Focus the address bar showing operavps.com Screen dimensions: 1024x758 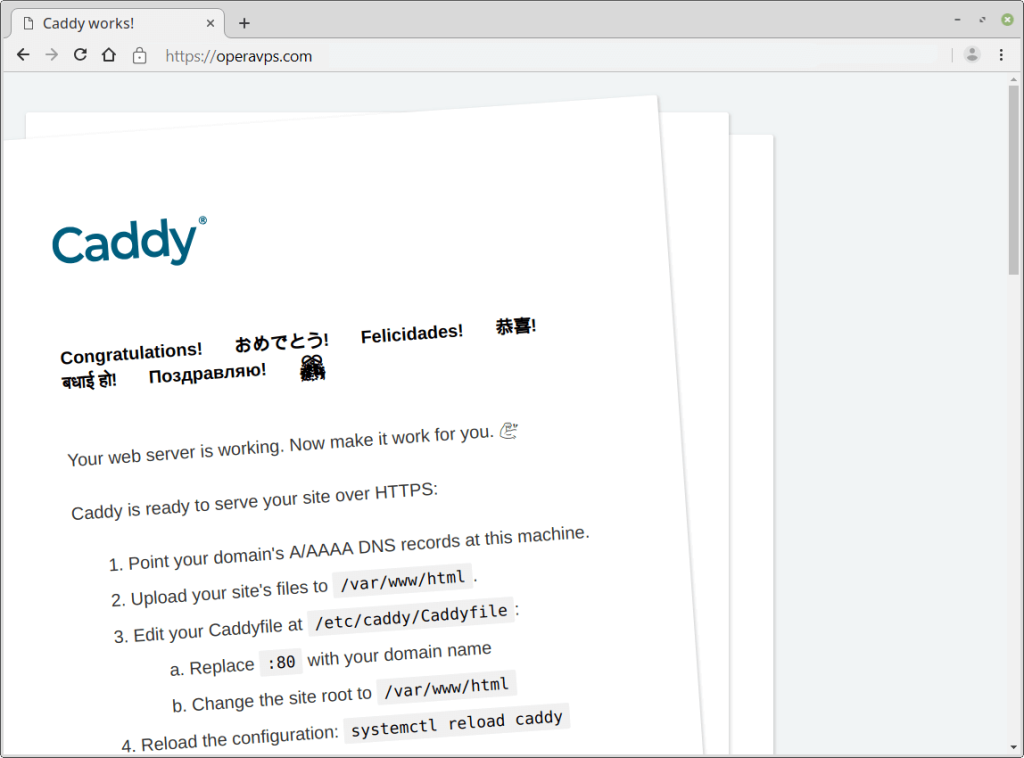[500, 56]
